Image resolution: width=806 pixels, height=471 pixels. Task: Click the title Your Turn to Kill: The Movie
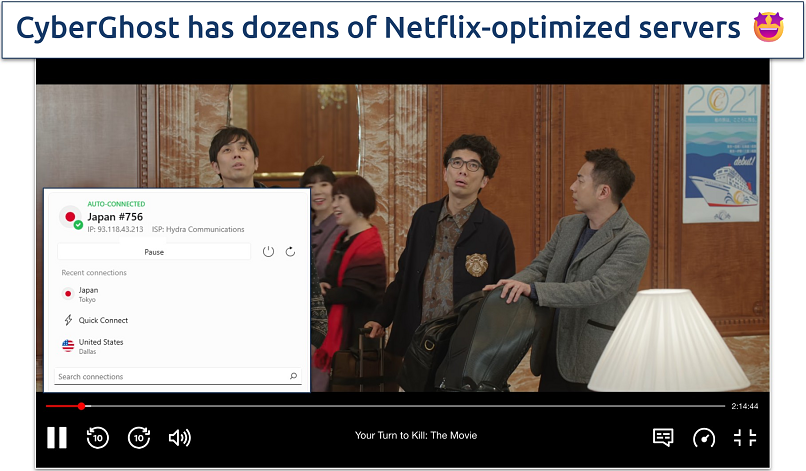[416, 436]
